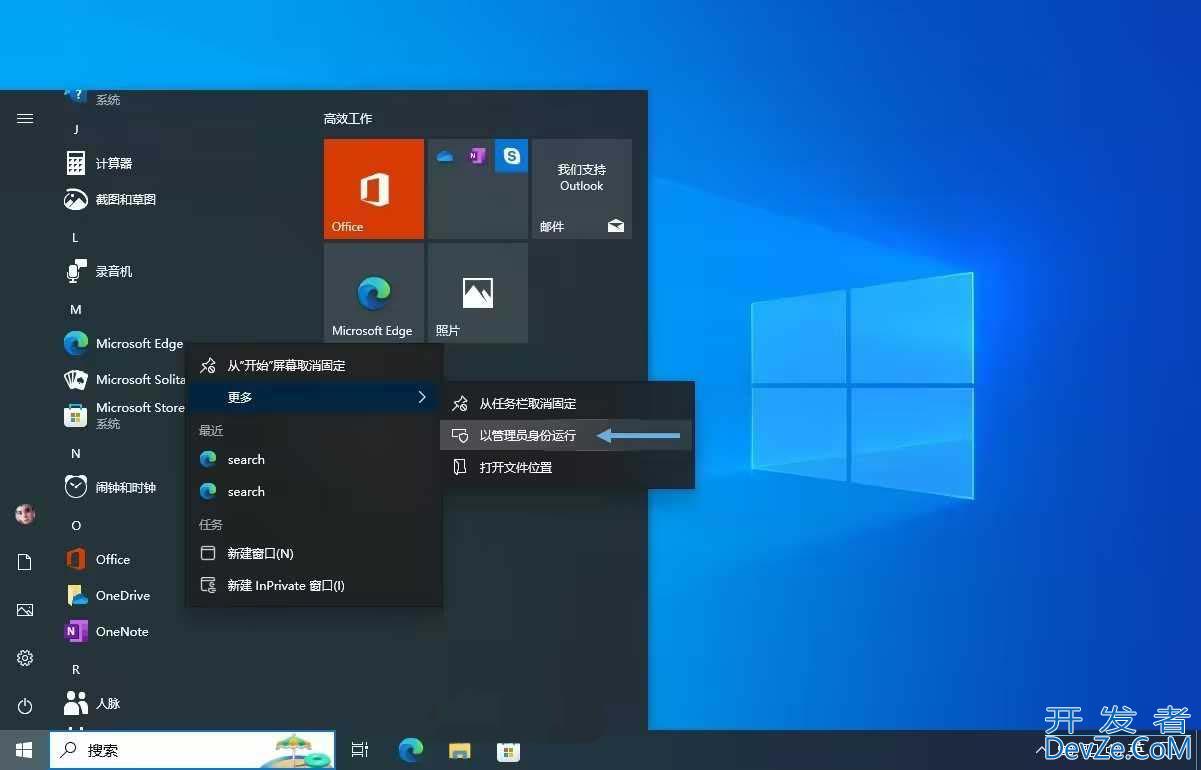
Task: Click the OneNote icon in tile folder
Action: click(x=477, y=156)
